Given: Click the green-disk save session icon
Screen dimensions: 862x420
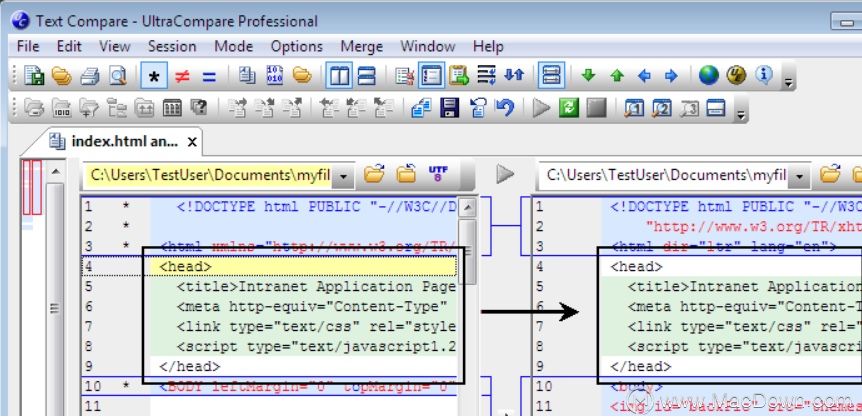Looking at the screenshot, I should click(34, 76).
